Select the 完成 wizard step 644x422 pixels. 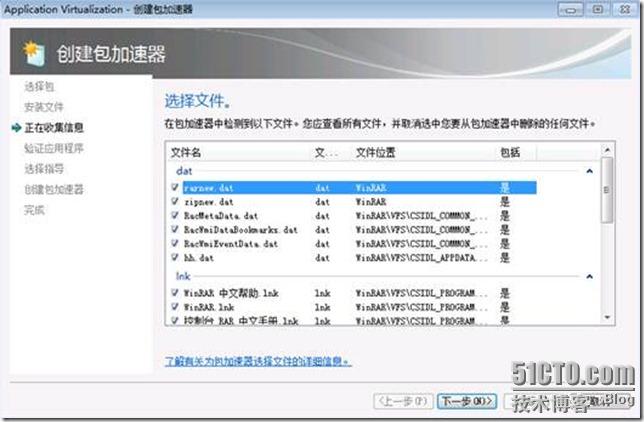(x=34, y=210)
